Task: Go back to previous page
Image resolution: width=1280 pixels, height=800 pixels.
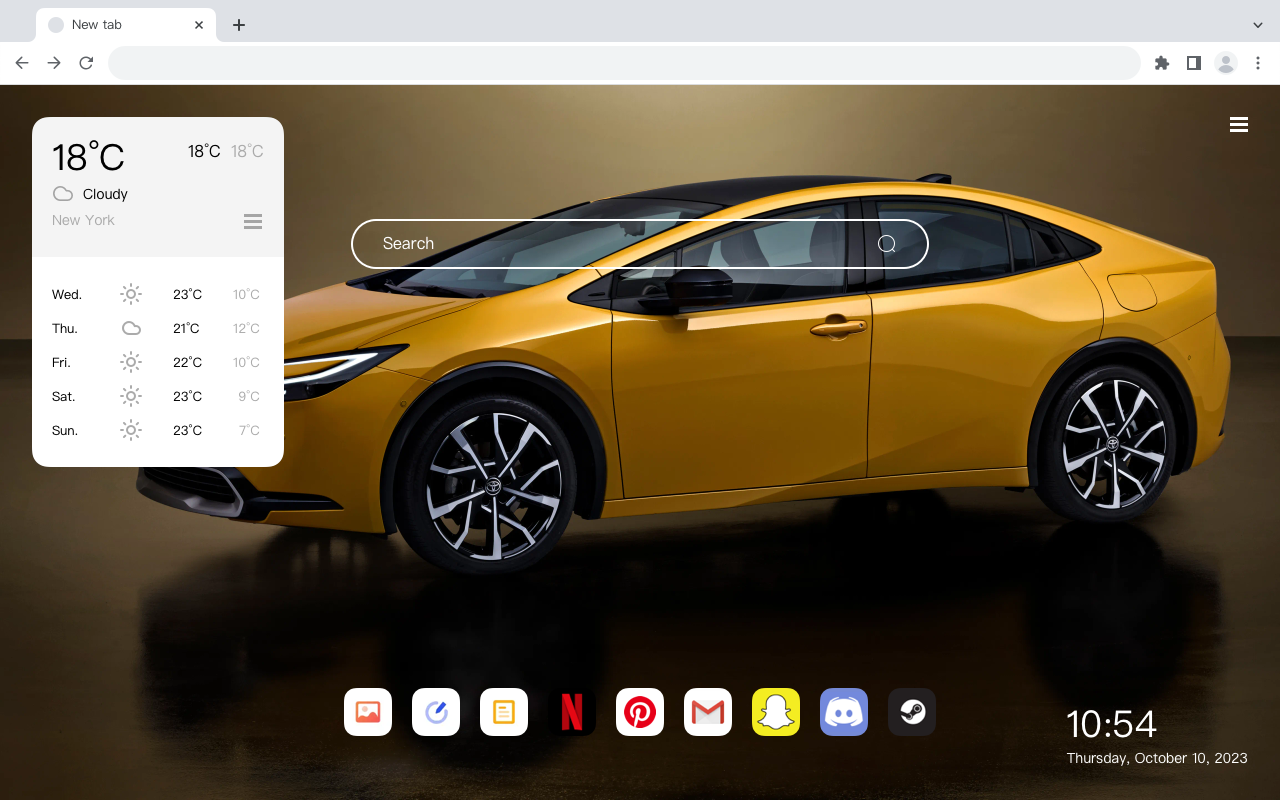Action: pyautogui.click(x=22, y=63)
